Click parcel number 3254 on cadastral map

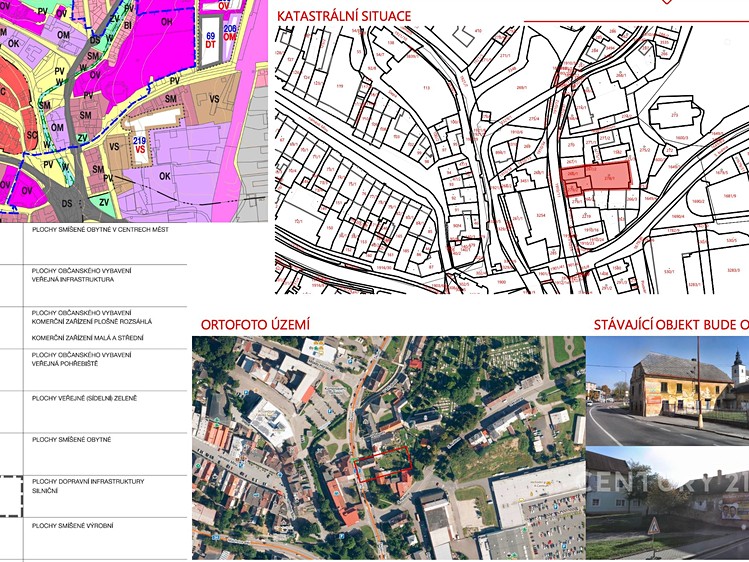click(x=540, y=215)
